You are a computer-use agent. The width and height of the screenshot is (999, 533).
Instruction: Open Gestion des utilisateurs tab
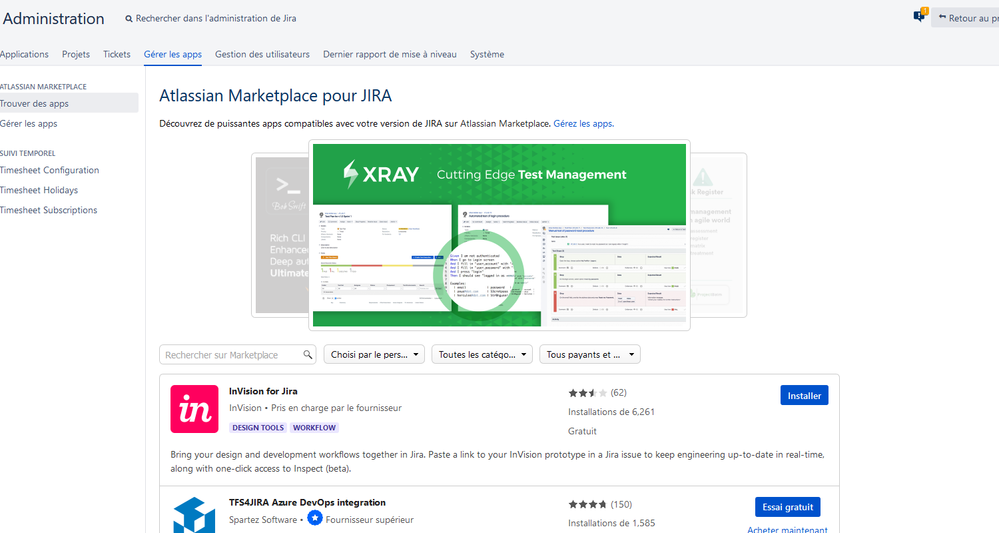tap(262, 54)
